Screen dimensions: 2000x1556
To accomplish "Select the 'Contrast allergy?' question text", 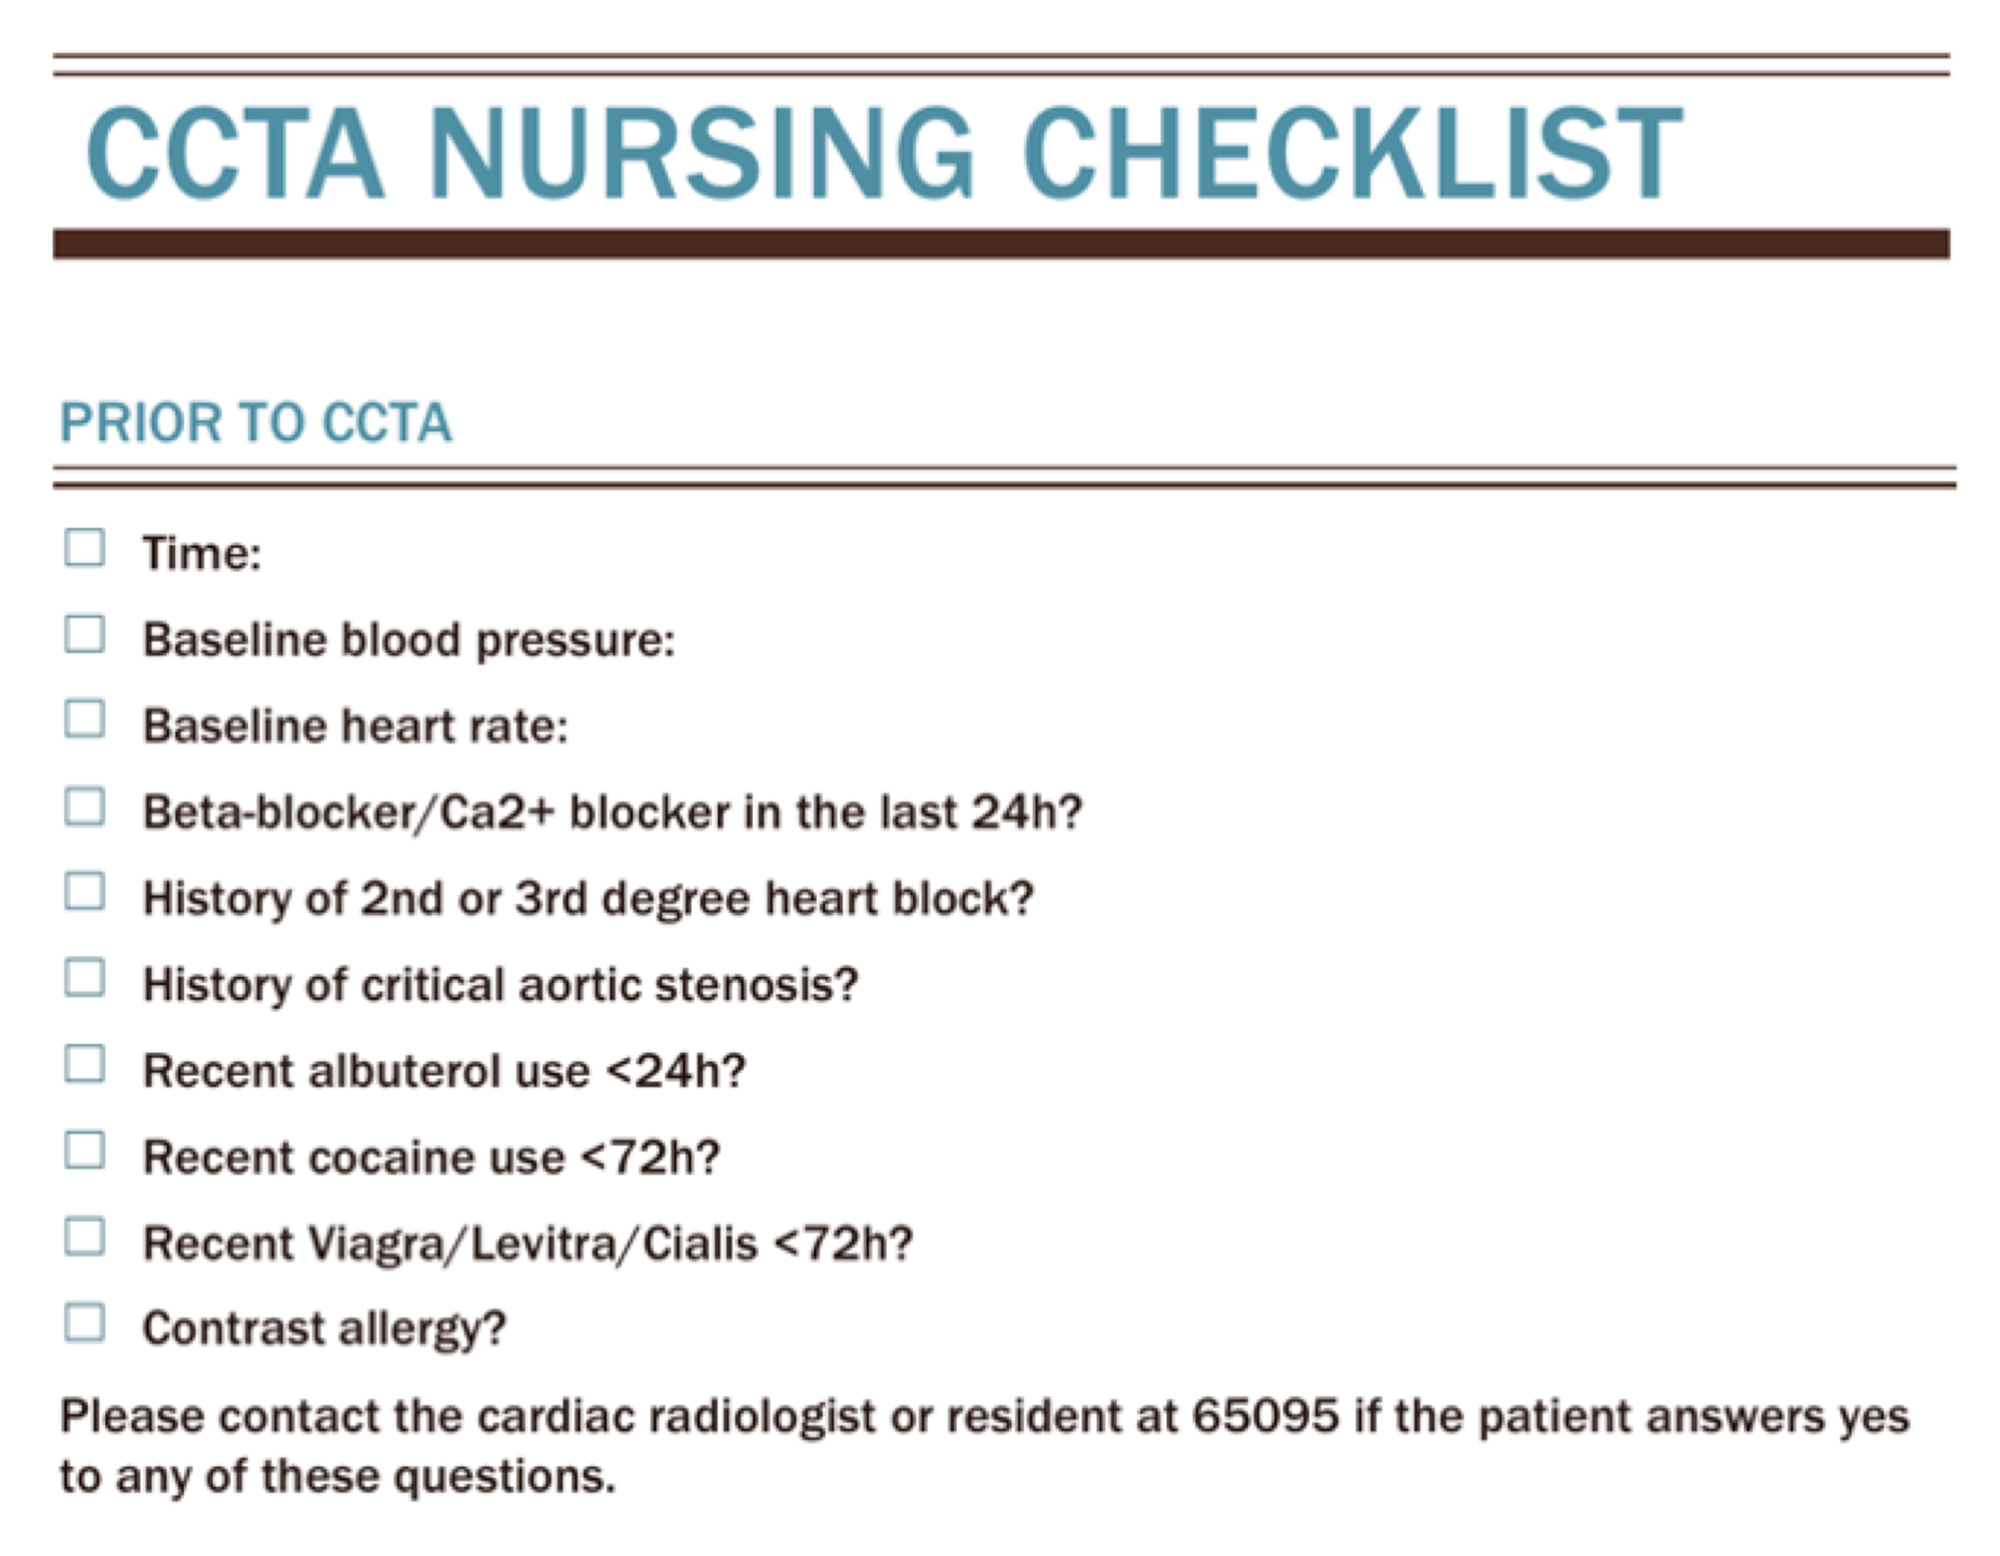I will [x=324, y=1329].
